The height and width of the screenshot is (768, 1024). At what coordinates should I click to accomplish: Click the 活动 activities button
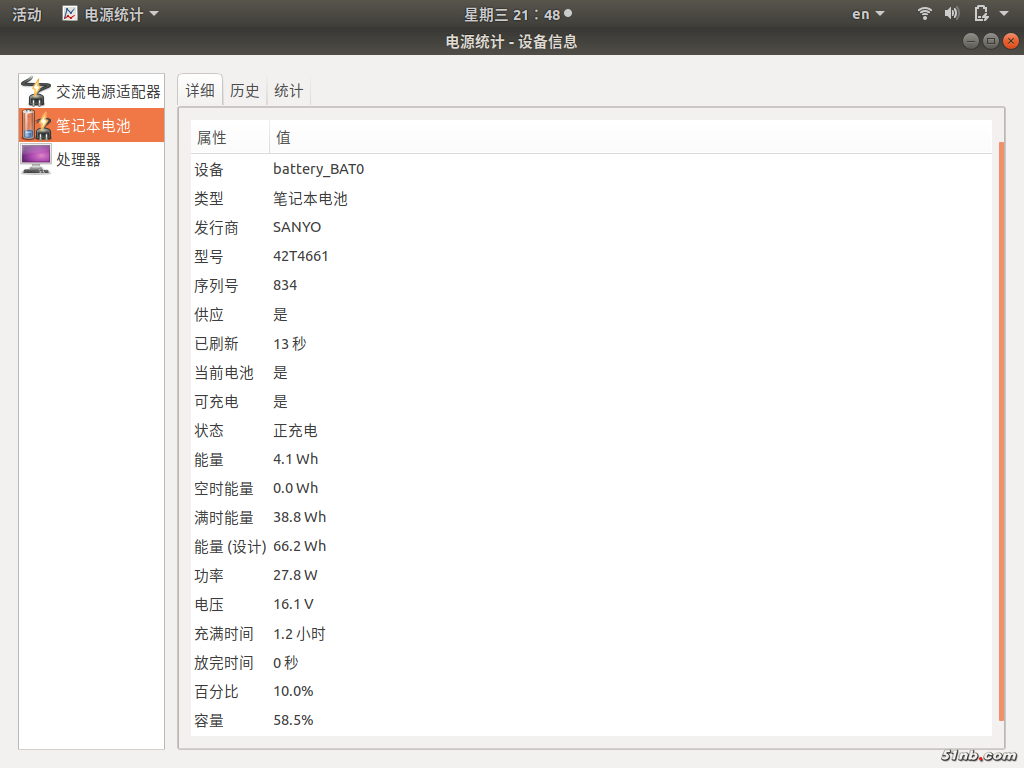click(x=27, y=14)
